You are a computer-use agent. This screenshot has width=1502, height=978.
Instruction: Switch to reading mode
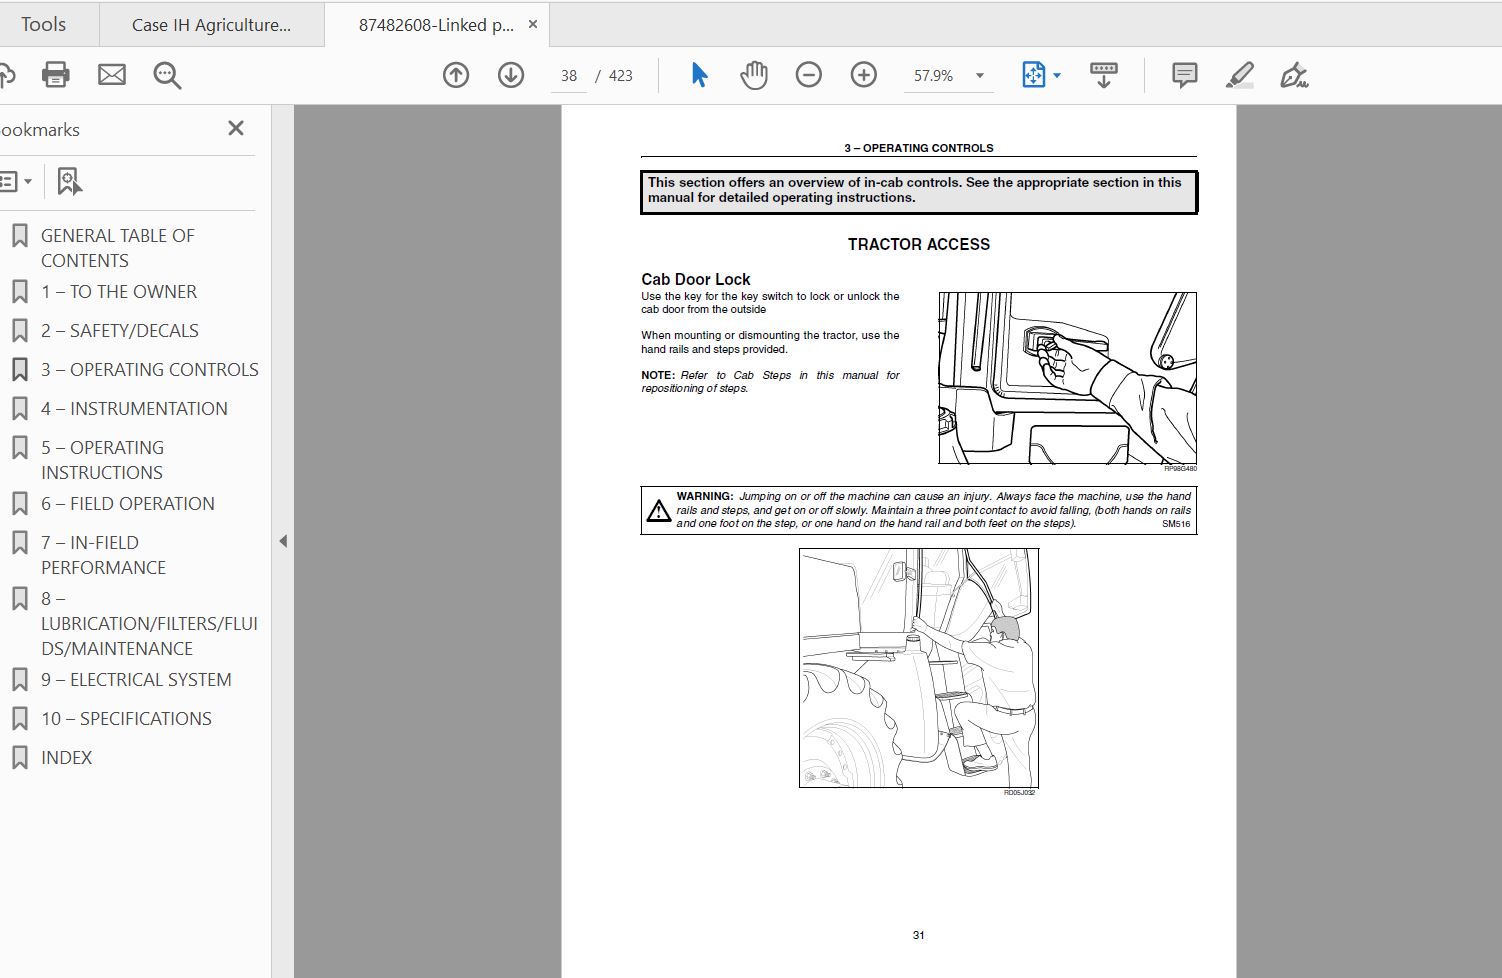pos(1103,75)
